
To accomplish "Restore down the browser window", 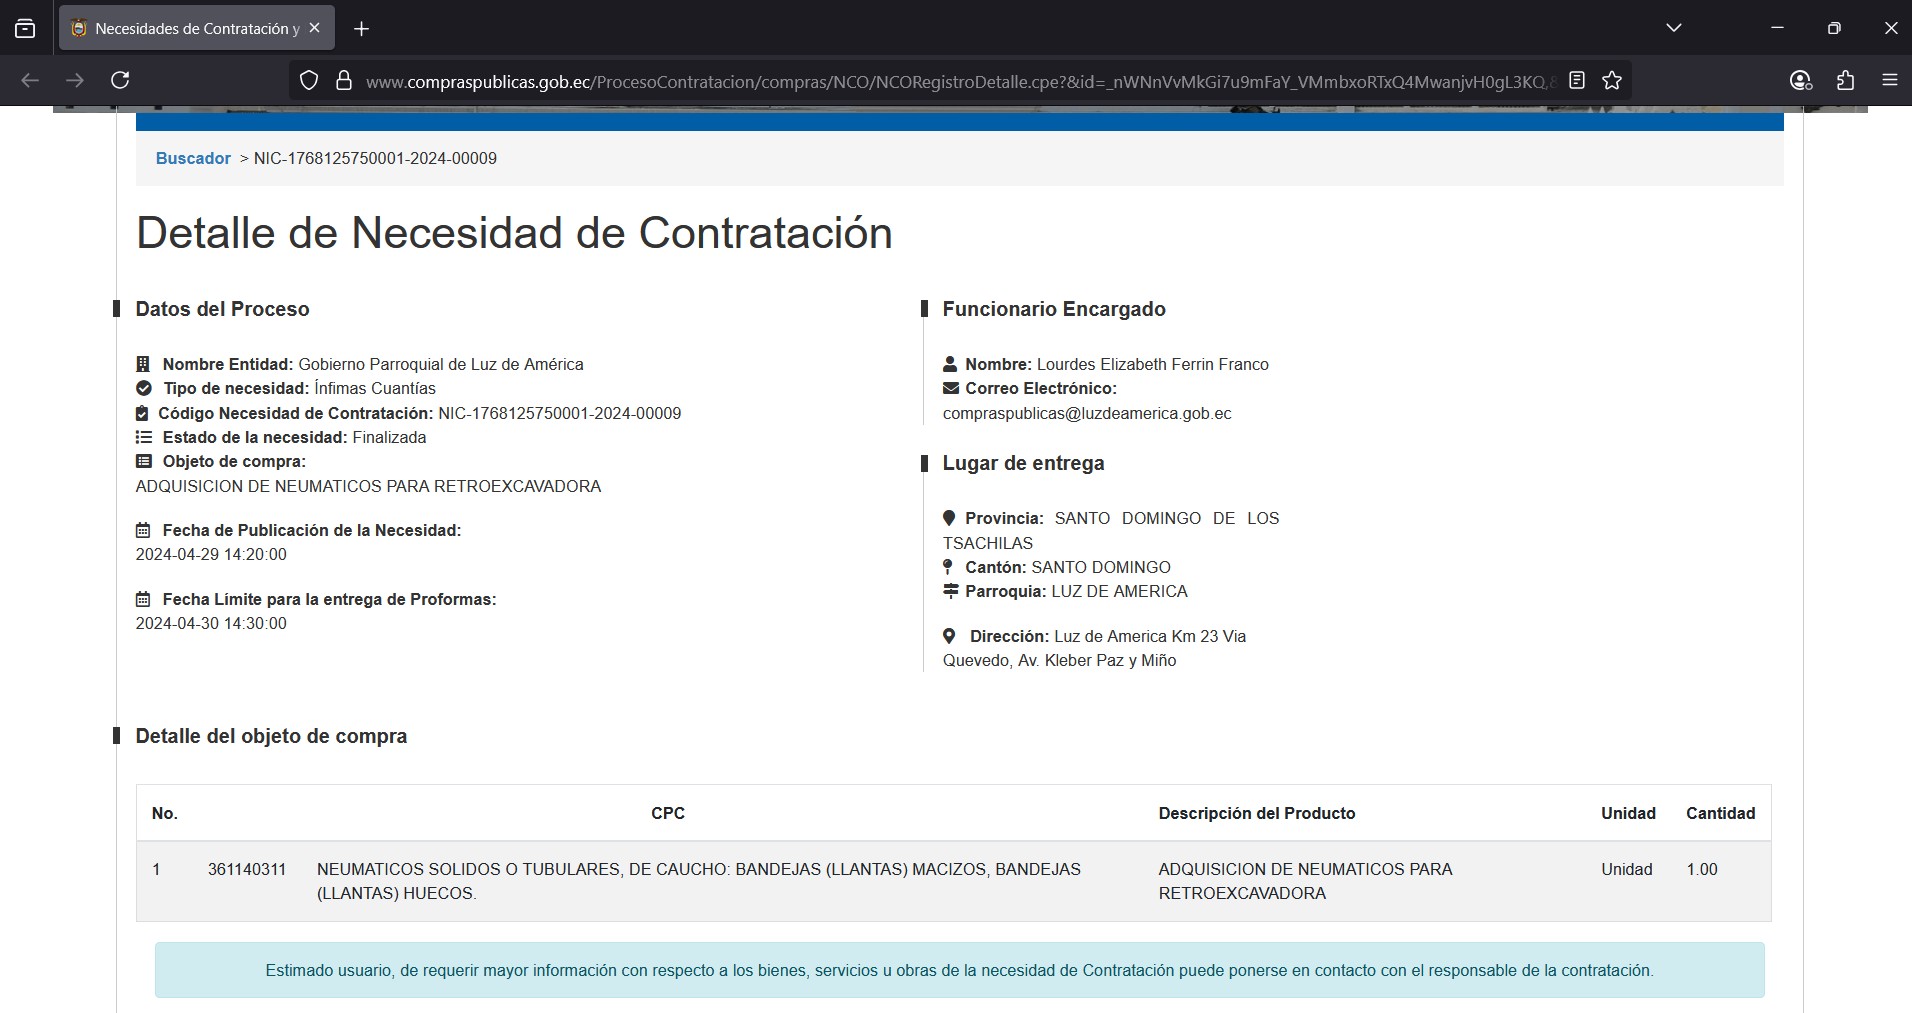I will point(1834,28).
